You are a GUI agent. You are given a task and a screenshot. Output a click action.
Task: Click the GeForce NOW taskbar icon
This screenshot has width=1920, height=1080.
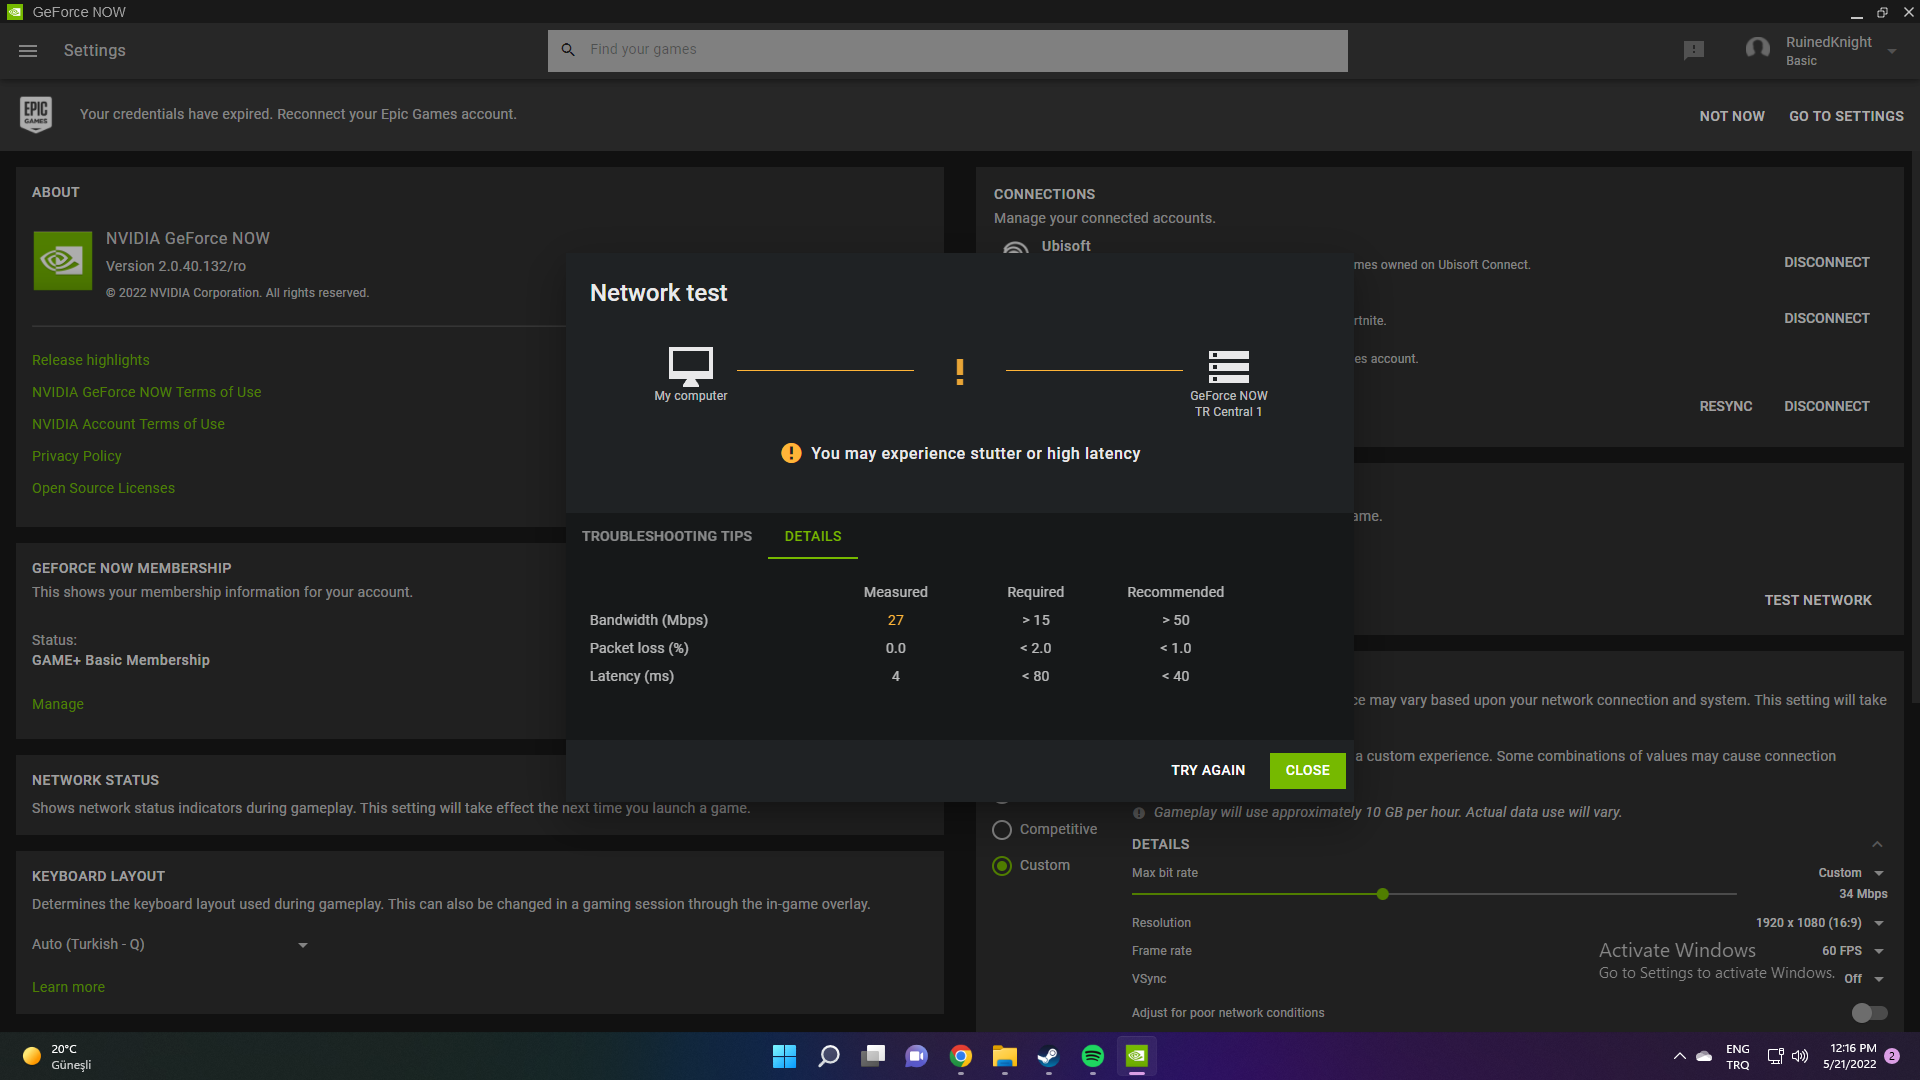(x=1136, y=1056)
